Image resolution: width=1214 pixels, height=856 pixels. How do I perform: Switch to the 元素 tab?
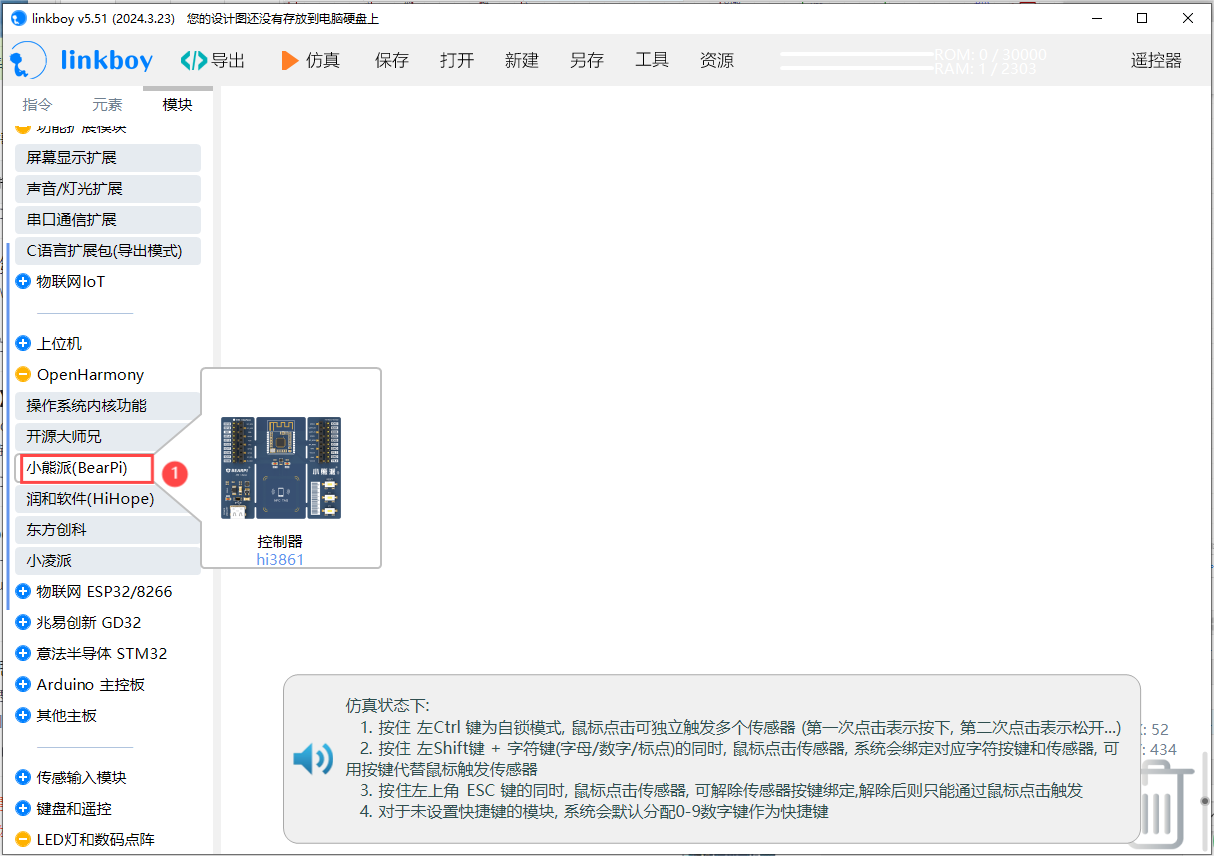point(108,104)
